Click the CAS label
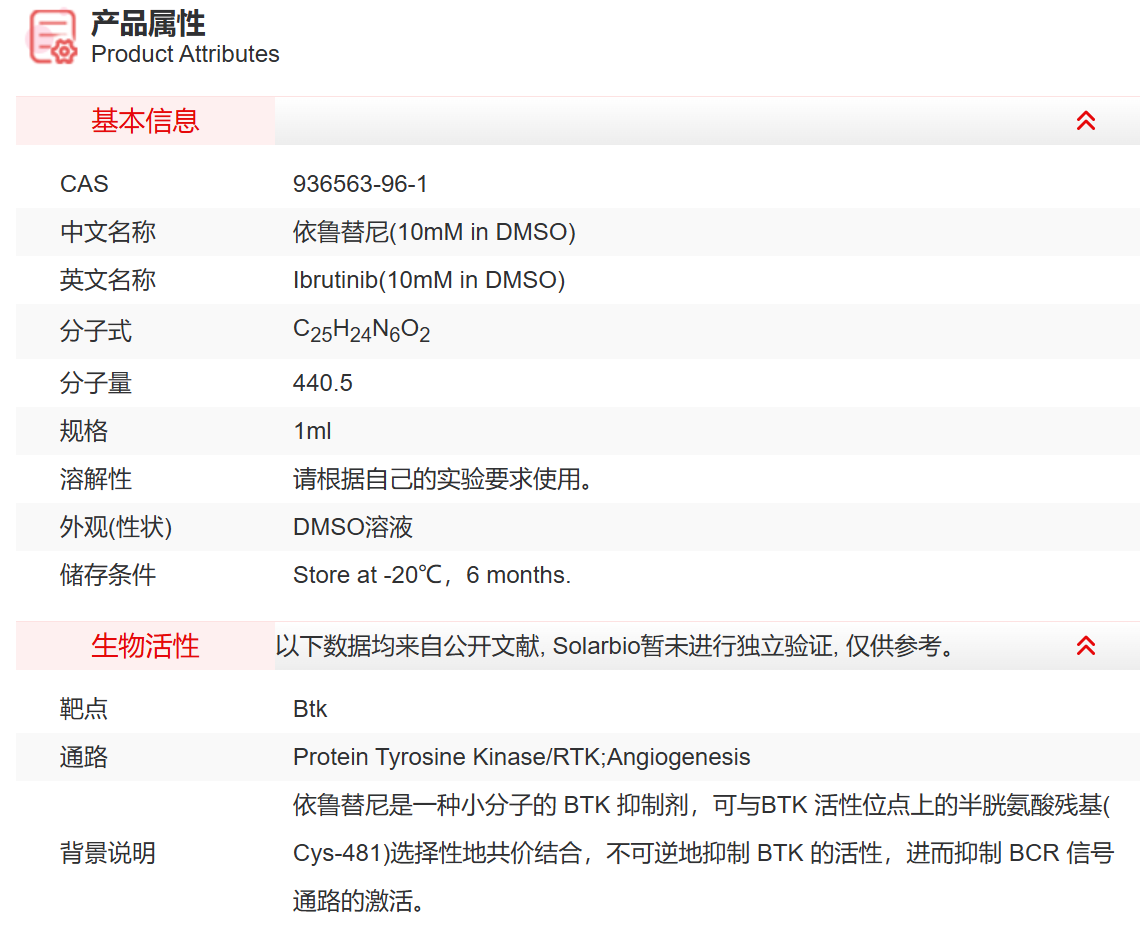This screenshot has width=1146, height=940. [x=84, y=183]
